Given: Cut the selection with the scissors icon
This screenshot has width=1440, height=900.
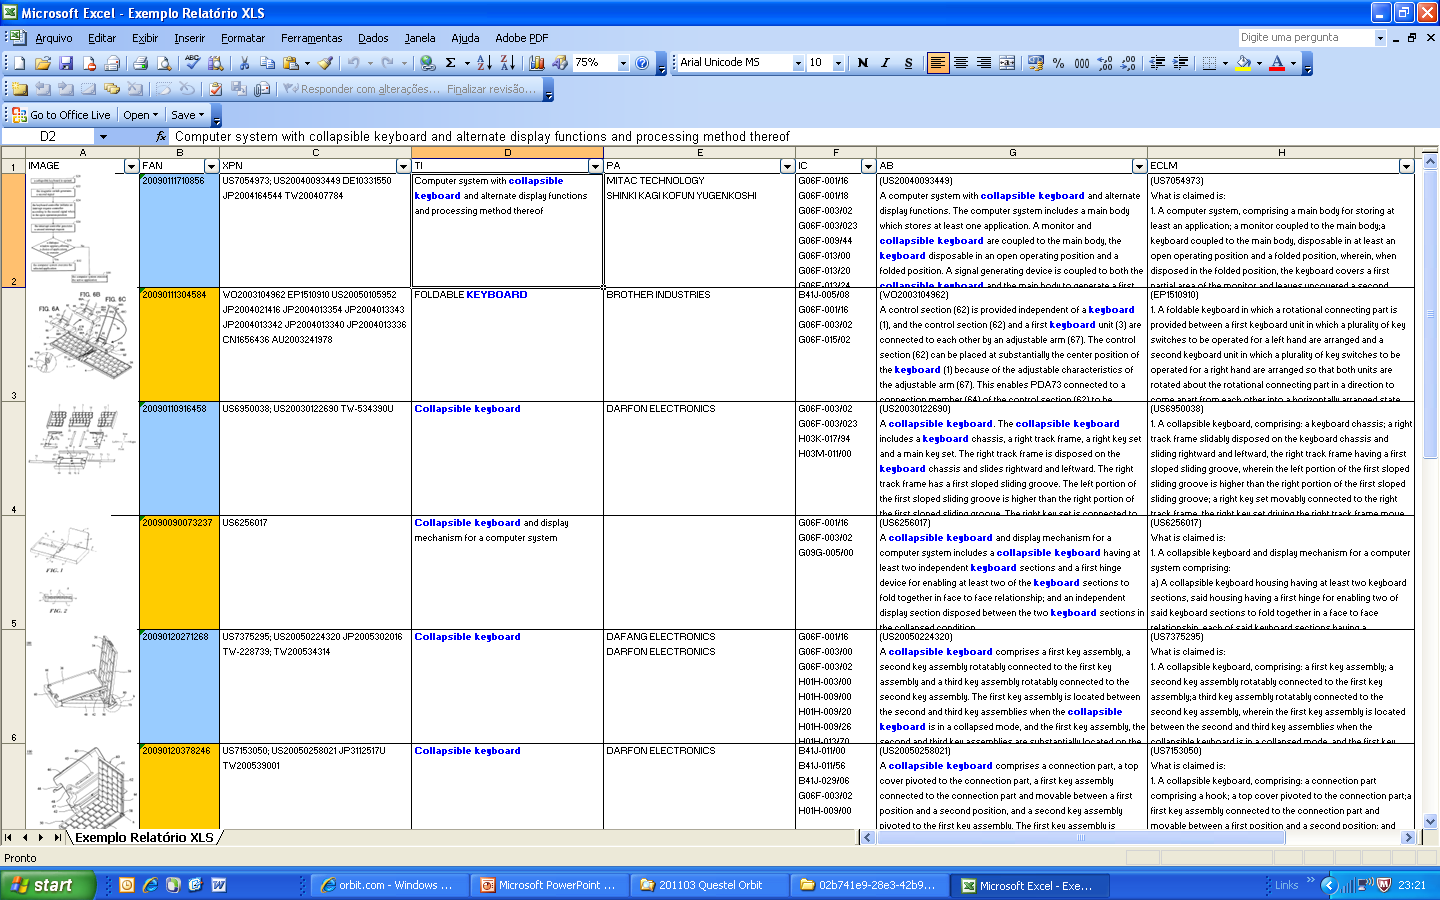Looking at the screenshot, I should coord(243,62).
